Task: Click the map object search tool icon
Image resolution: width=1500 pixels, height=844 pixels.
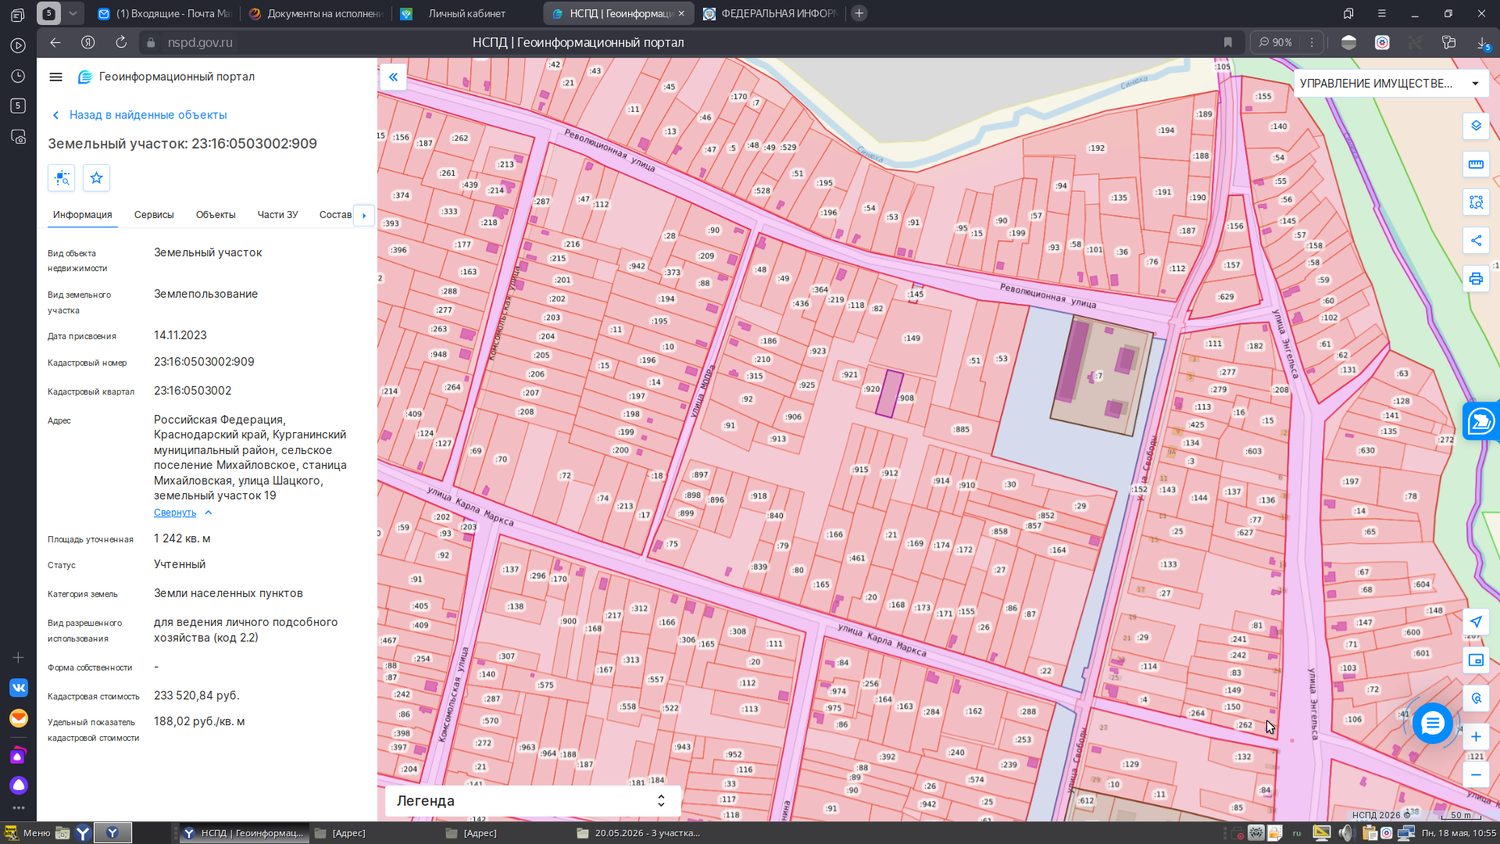Action: click(x=1476, y=698)
